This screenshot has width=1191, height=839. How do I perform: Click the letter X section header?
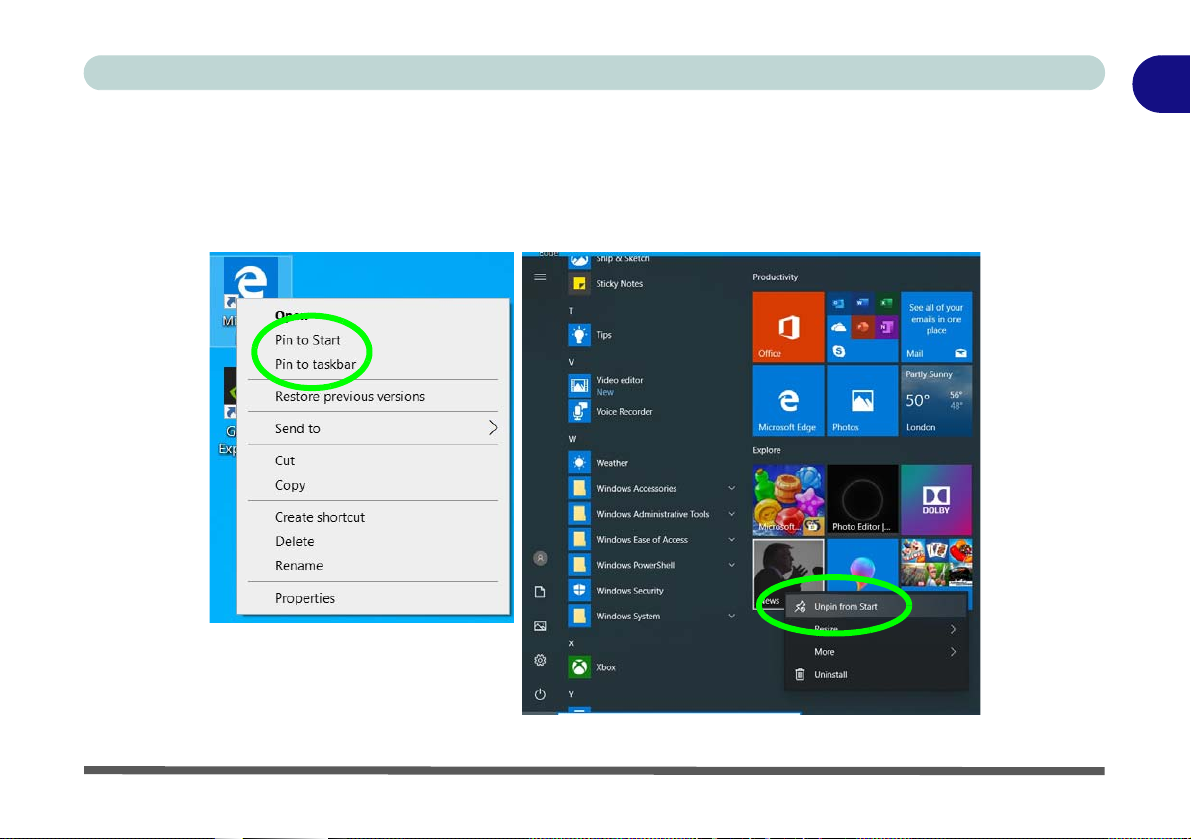tap(571, 643)
